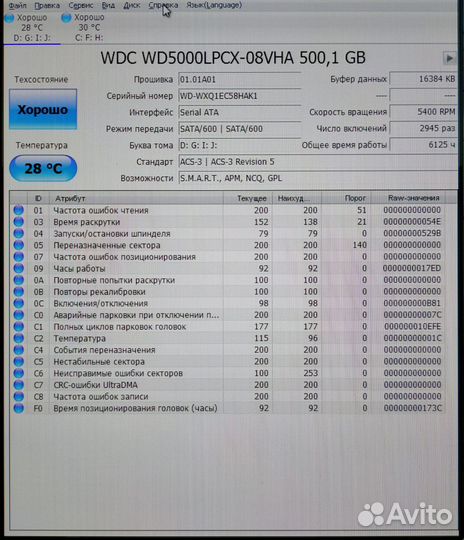Open the Файл menu
The image size is (464, 540).
pyautogui.click(x=17, y=6)
